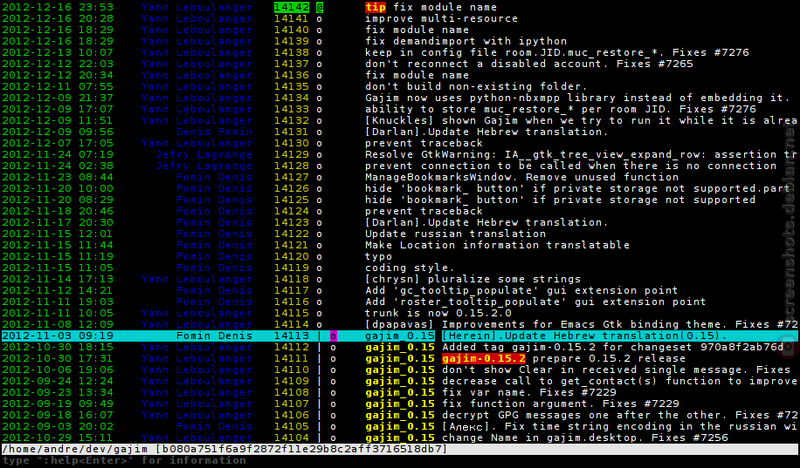Select 'don't reconnect a disabled account' commit

tap(529, 64)
